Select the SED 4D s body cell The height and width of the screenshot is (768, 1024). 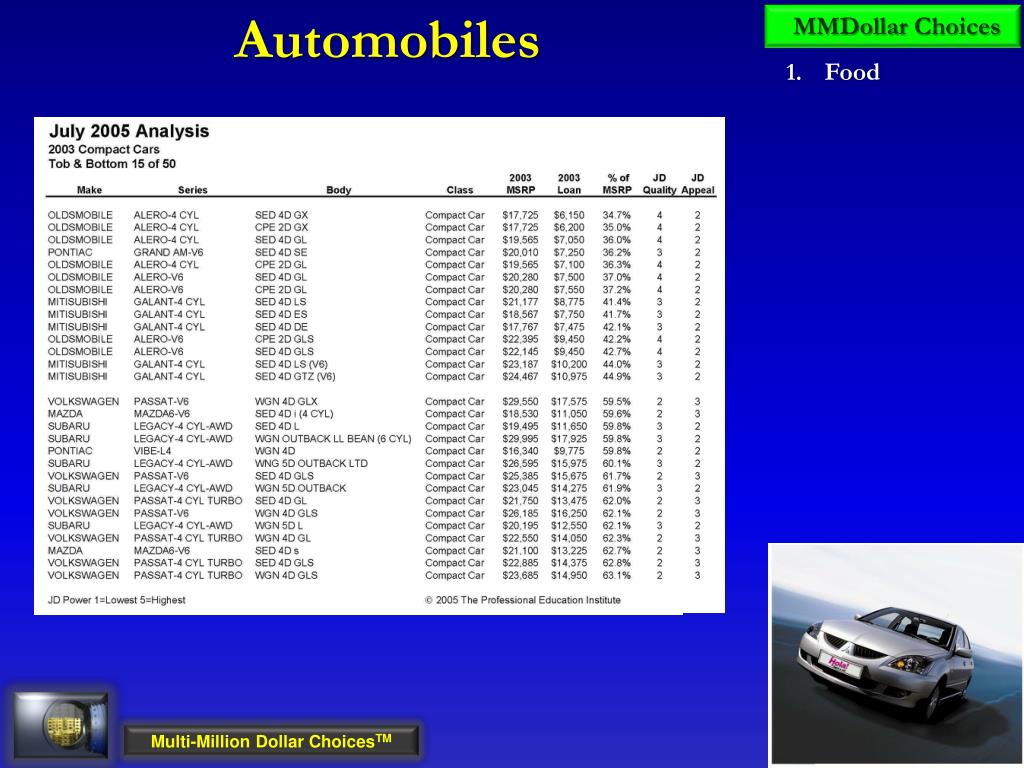[277, 551]
